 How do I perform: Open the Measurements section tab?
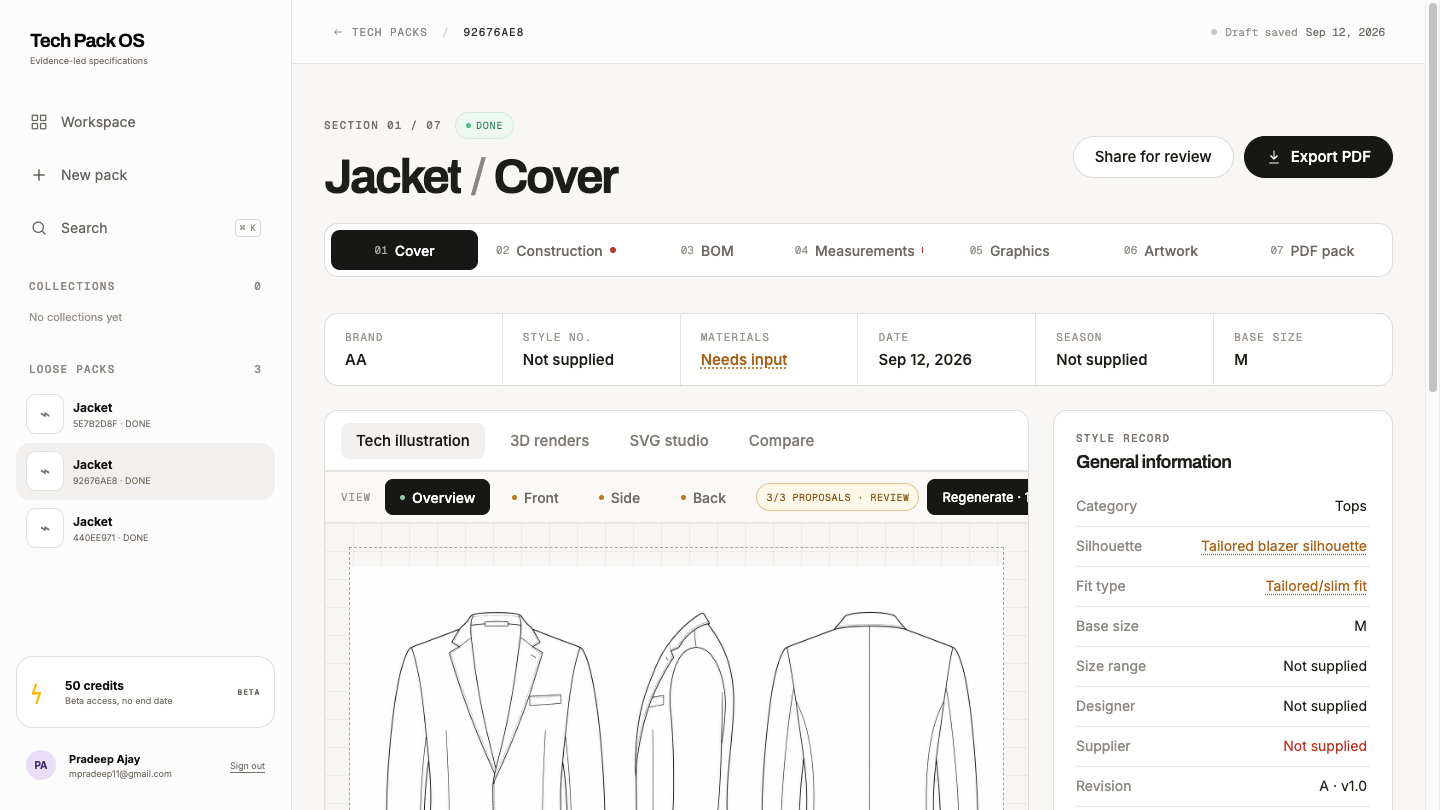tap(859, 251)
